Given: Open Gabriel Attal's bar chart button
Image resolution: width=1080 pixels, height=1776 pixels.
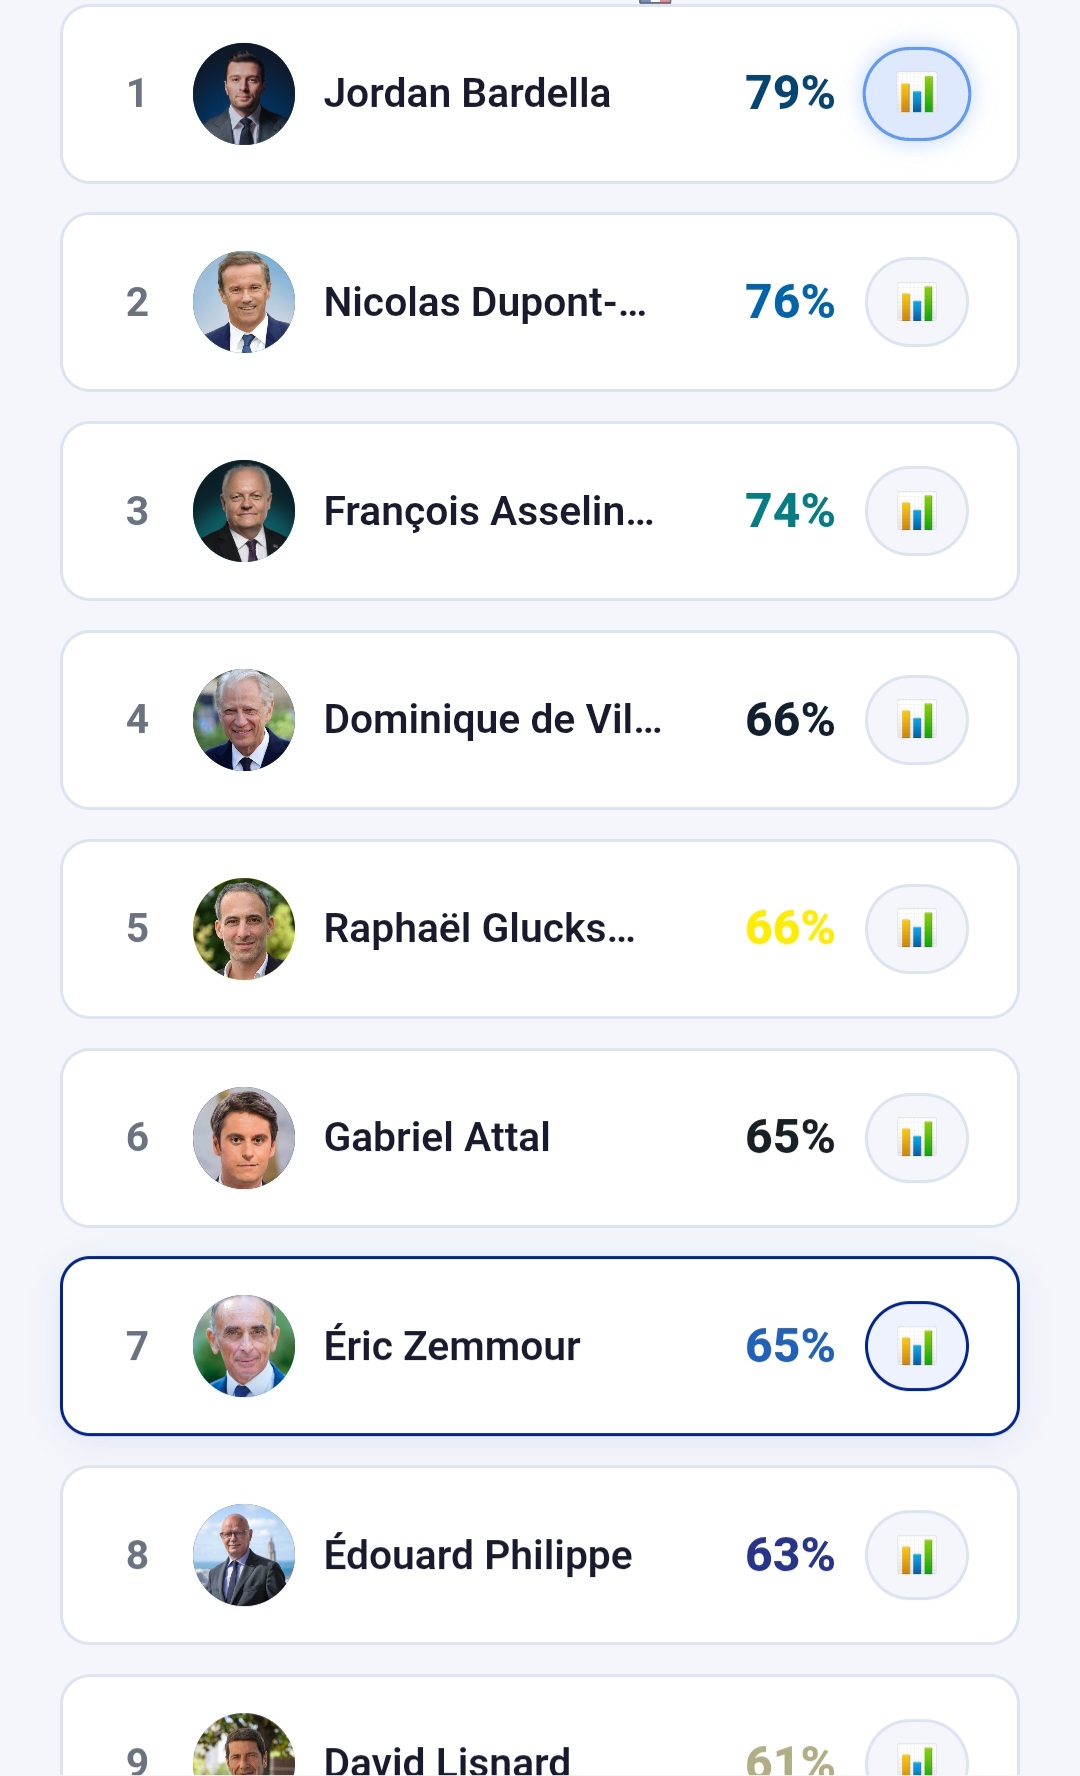Looking at the screenshot, I should 916,1138.
